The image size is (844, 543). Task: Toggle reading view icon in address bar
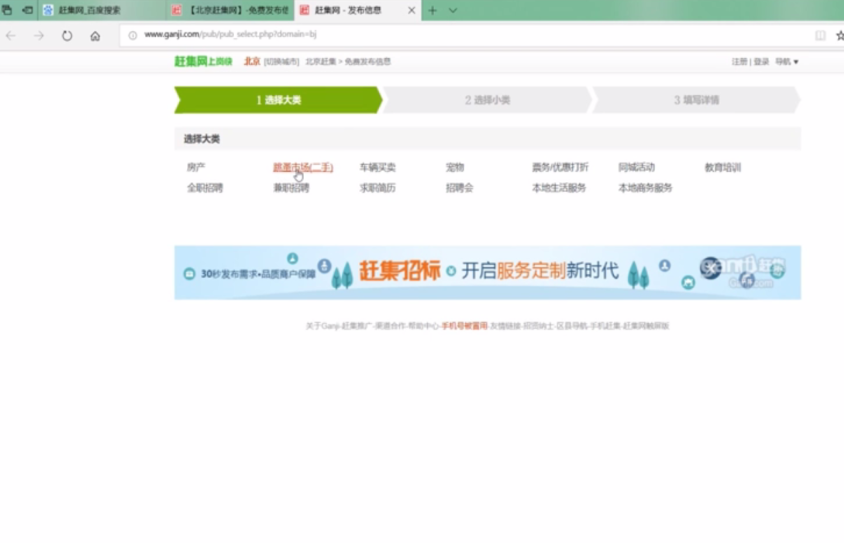pos(820,36)
